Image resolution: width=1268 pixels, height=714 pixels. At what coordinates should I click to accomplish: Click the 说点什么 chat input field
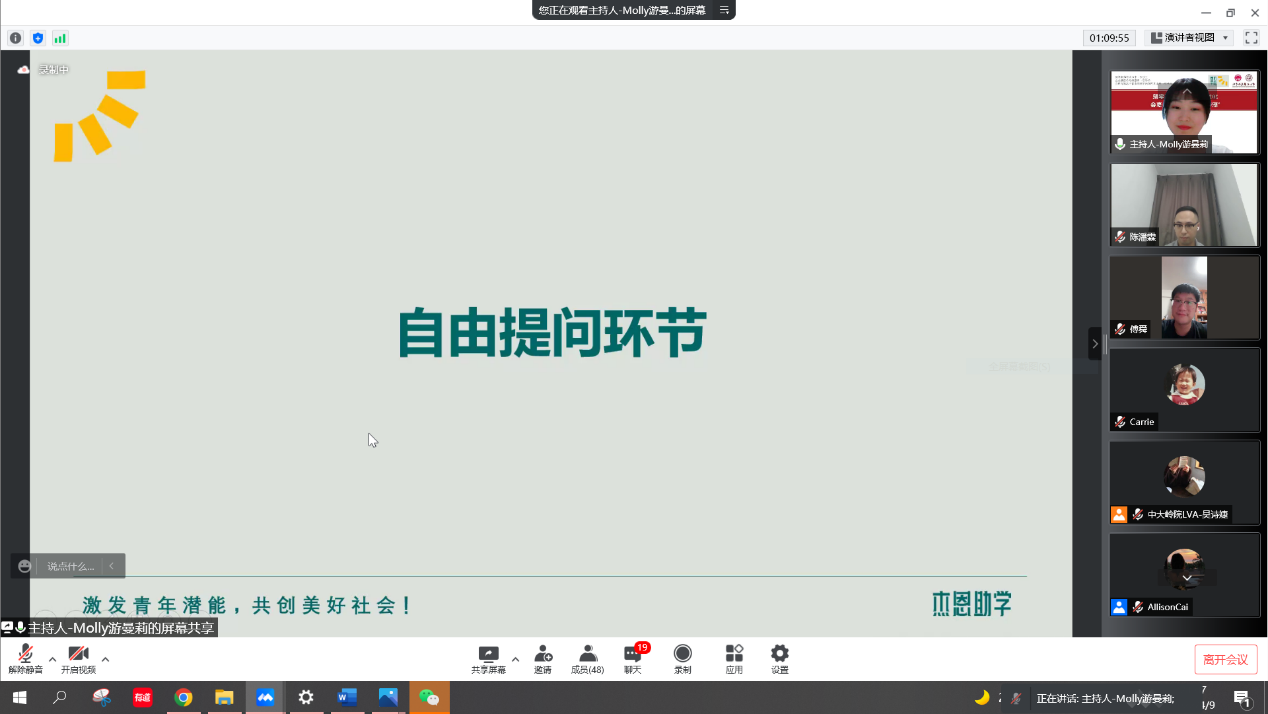click(70, 565)
